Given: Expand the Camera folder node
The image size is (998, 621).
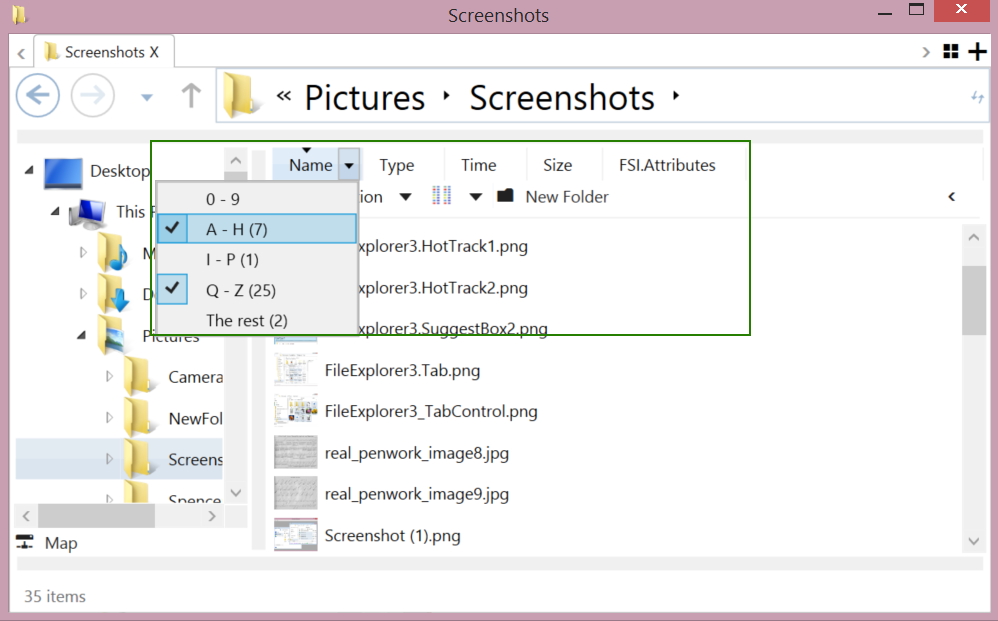Looking at the screenshot, I should coord(109,376).
